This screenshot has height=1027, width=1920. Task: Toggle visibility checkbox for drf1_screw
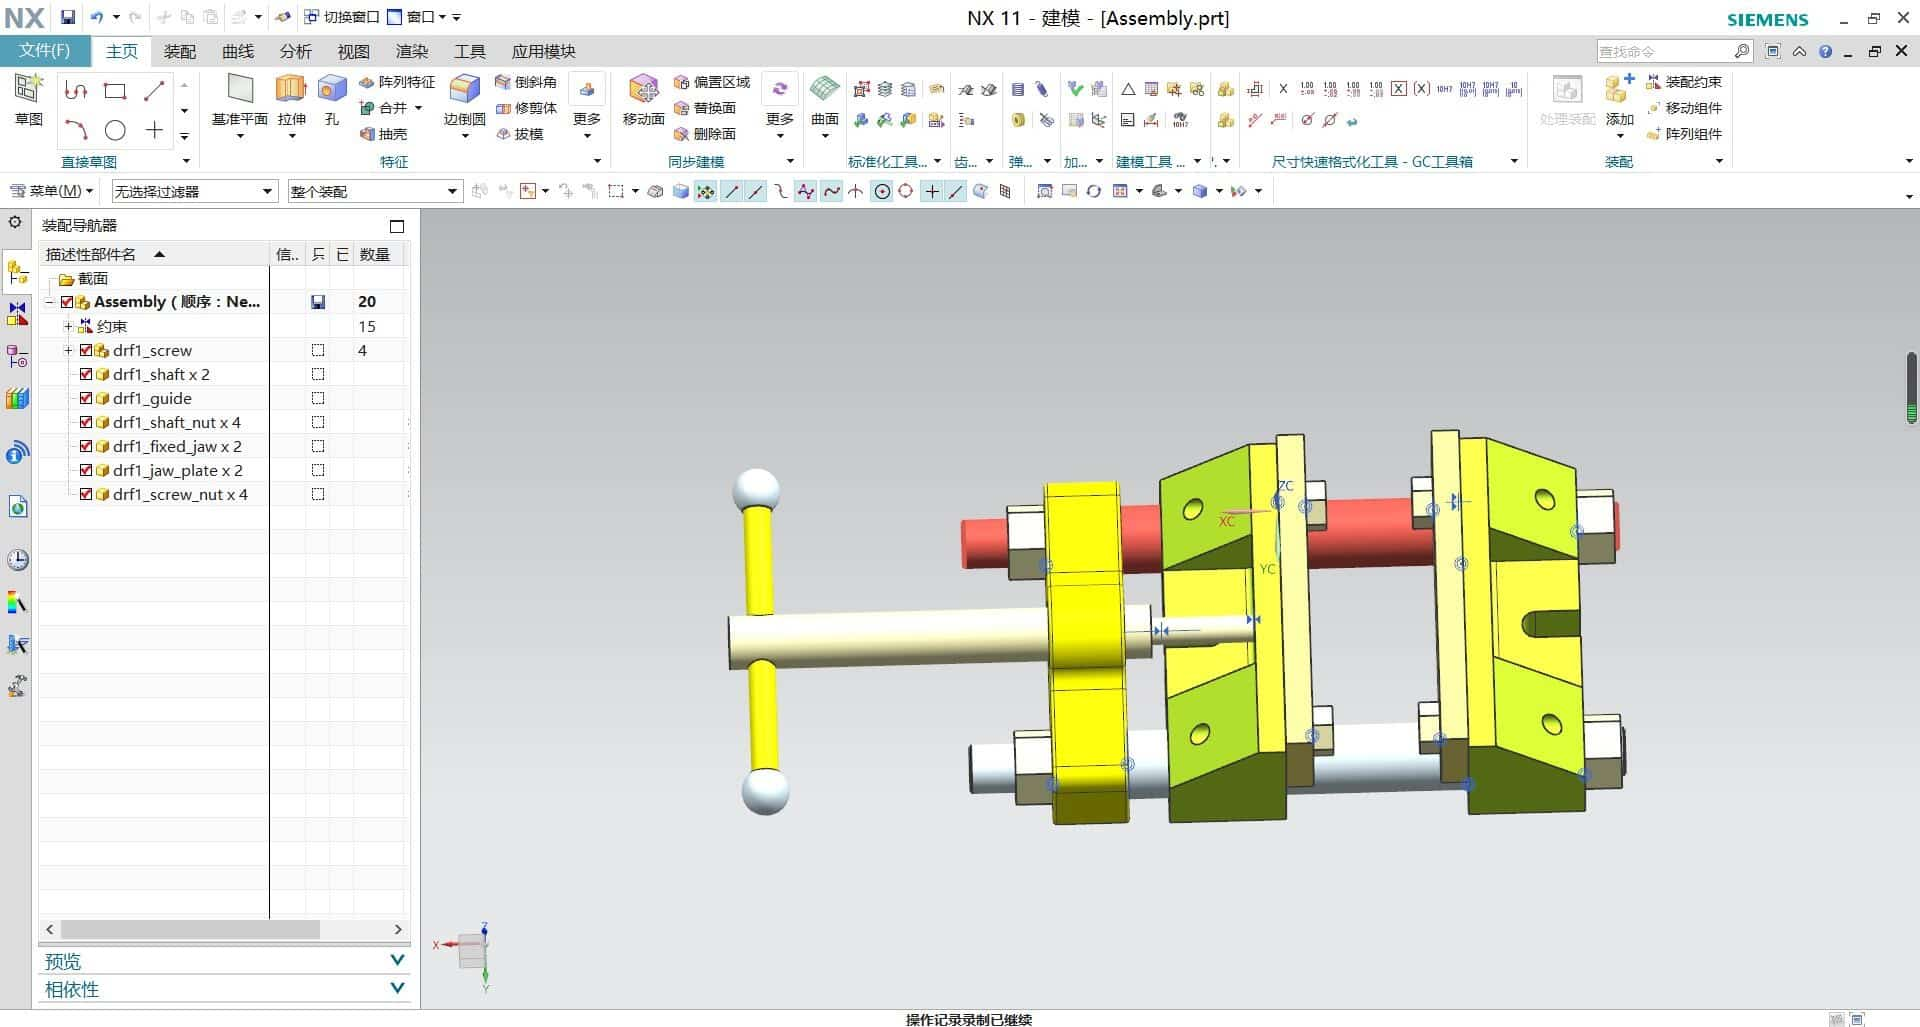(x=86, y=351)
